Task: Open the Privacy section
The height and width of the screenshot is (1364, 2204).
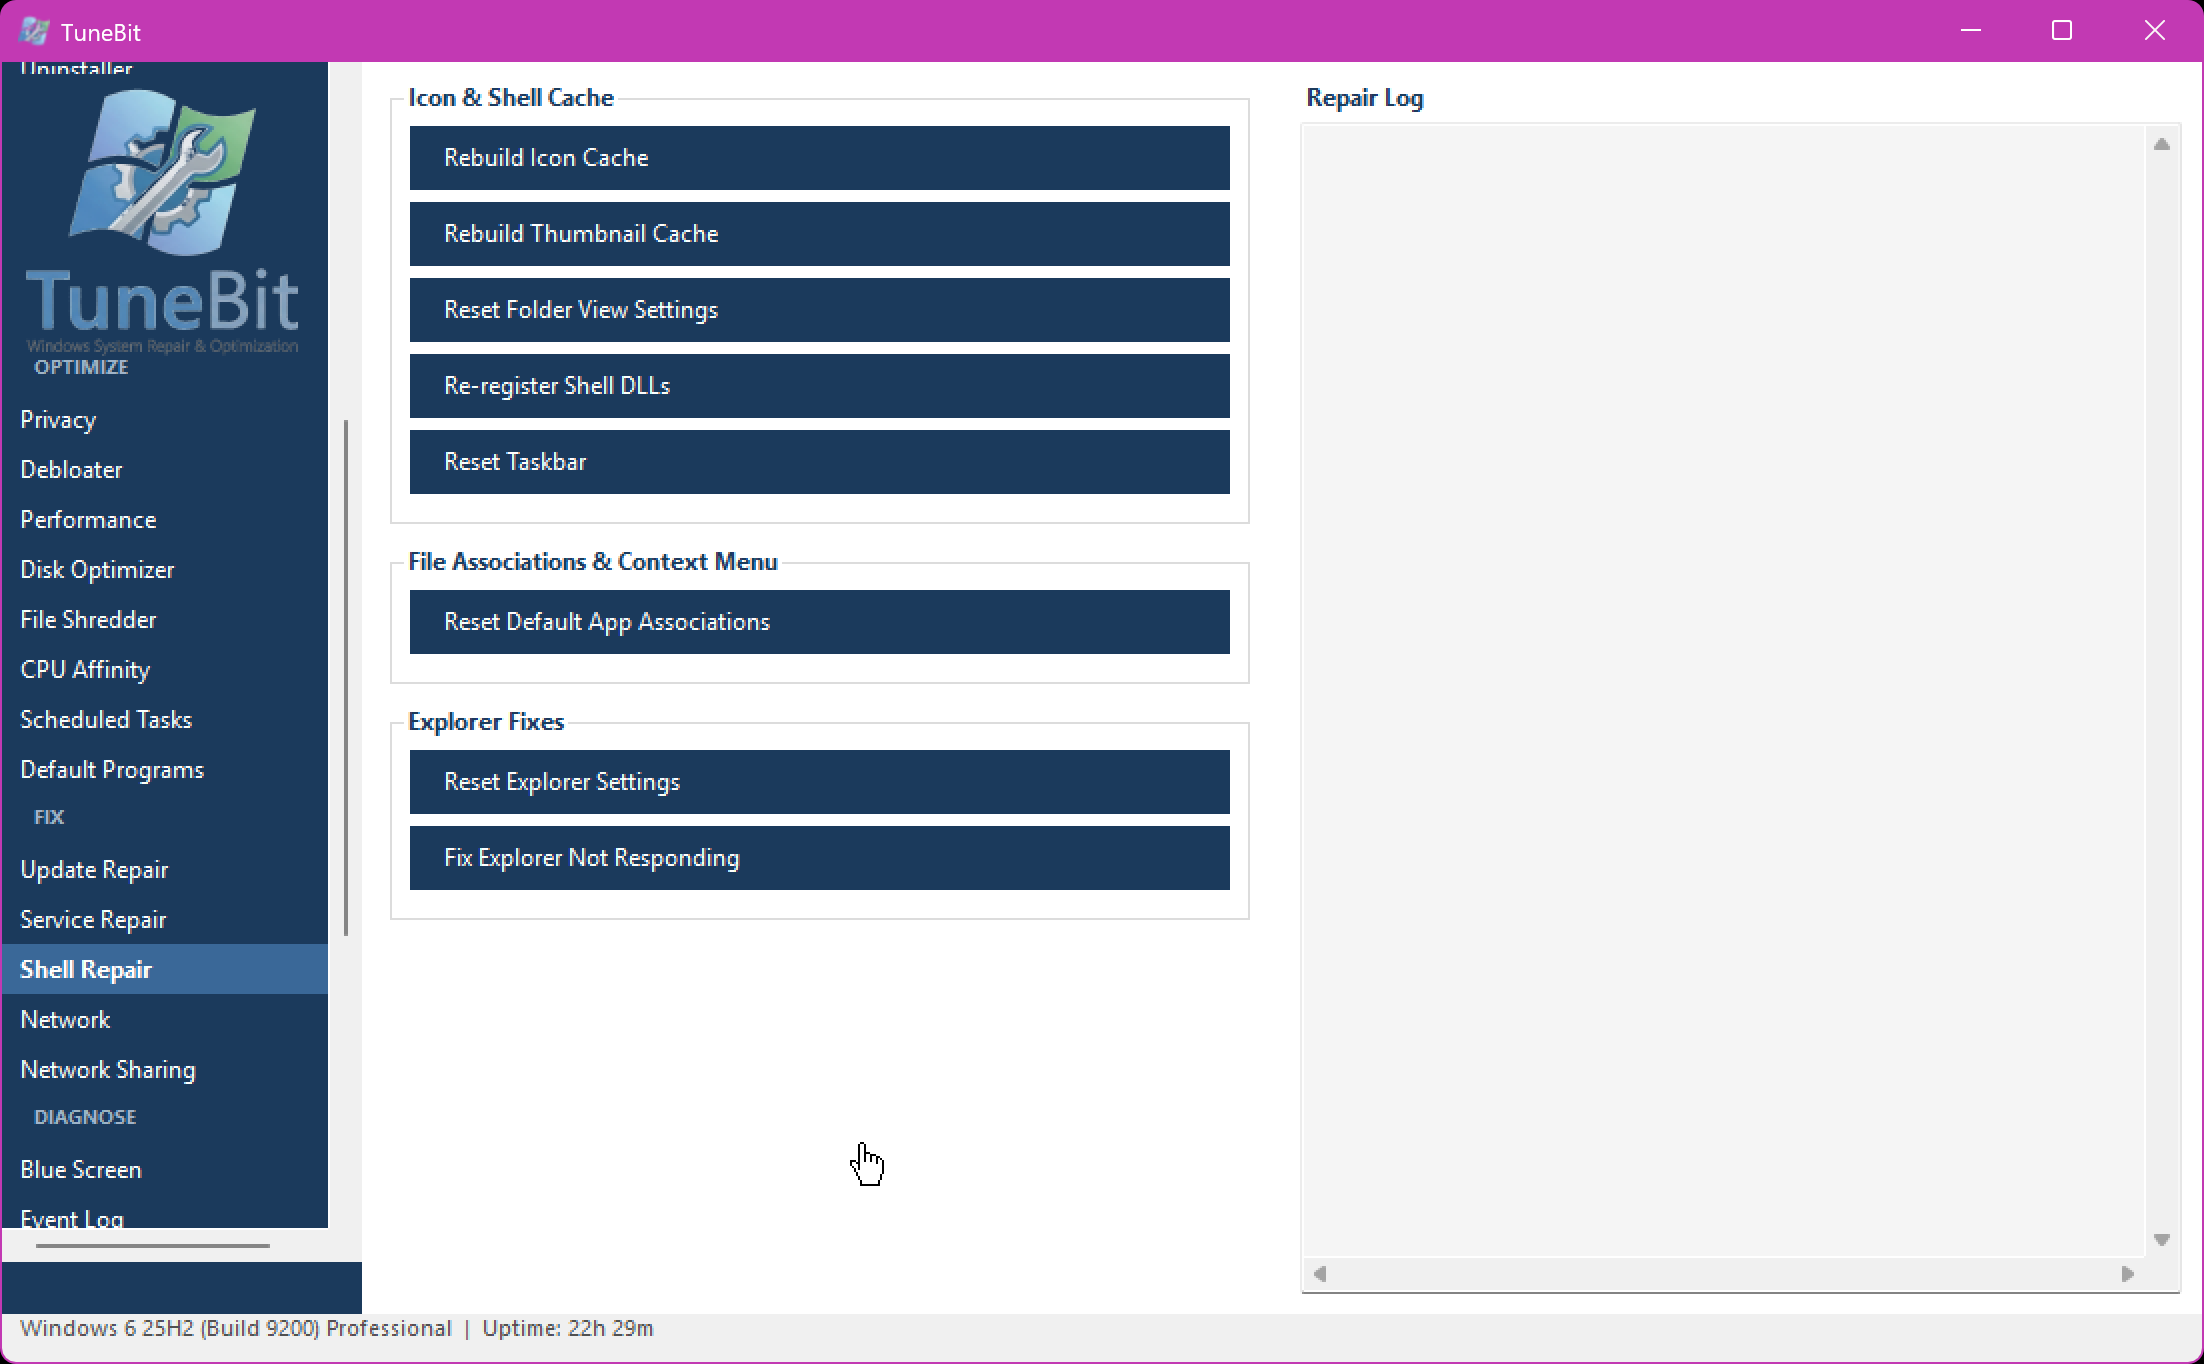Action: [165, 420]
